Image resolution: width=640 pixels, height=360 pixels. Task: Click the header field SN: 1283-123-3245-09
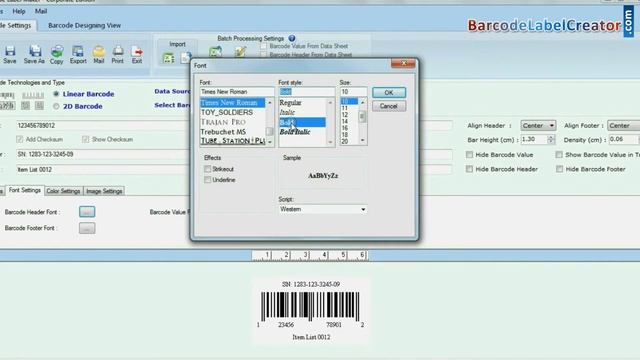pyautogui.click(x=103, y=154)
